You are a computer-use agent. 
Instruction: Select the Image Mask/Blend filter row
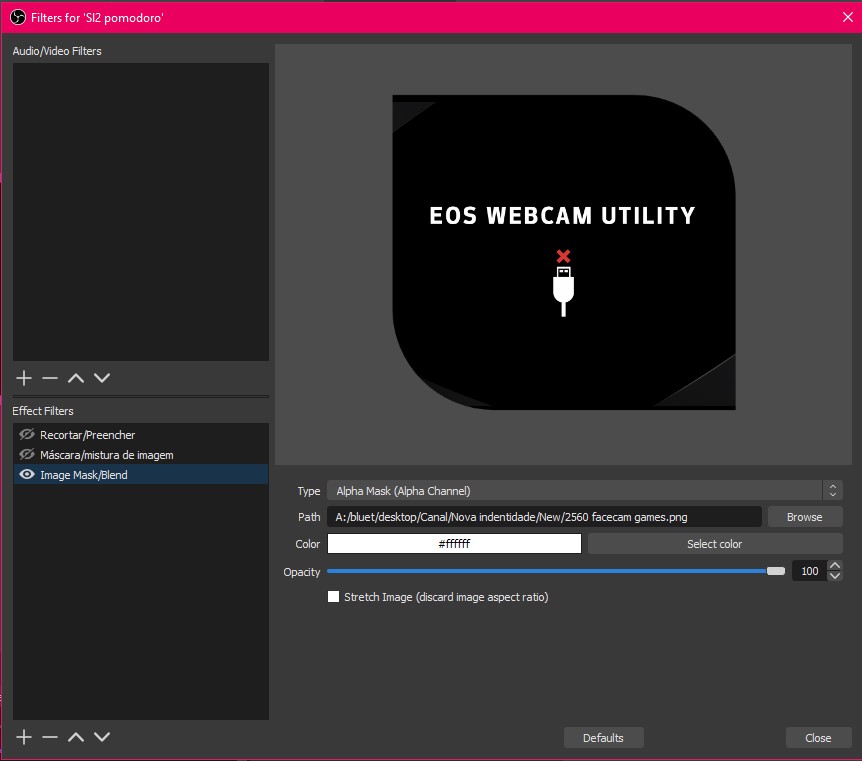pos(141,474)
